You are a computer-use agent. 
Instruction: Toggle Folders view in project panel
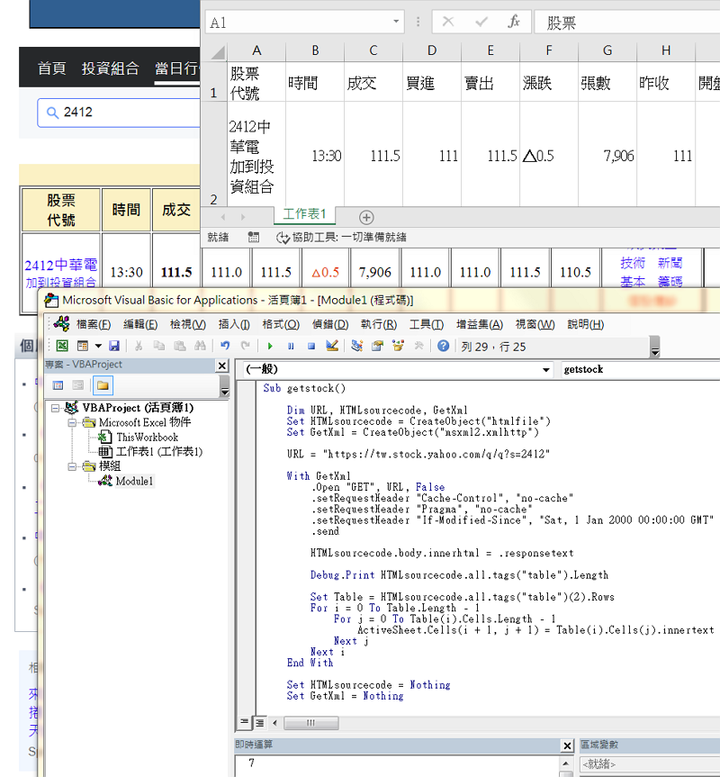pyautogui.click(x=103, y=385)
